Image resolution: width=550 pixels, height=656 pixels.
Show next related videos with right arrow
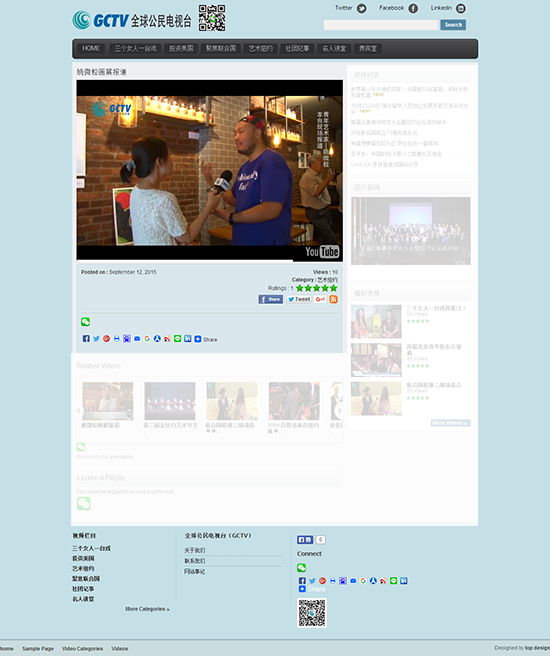coord(340,410)
